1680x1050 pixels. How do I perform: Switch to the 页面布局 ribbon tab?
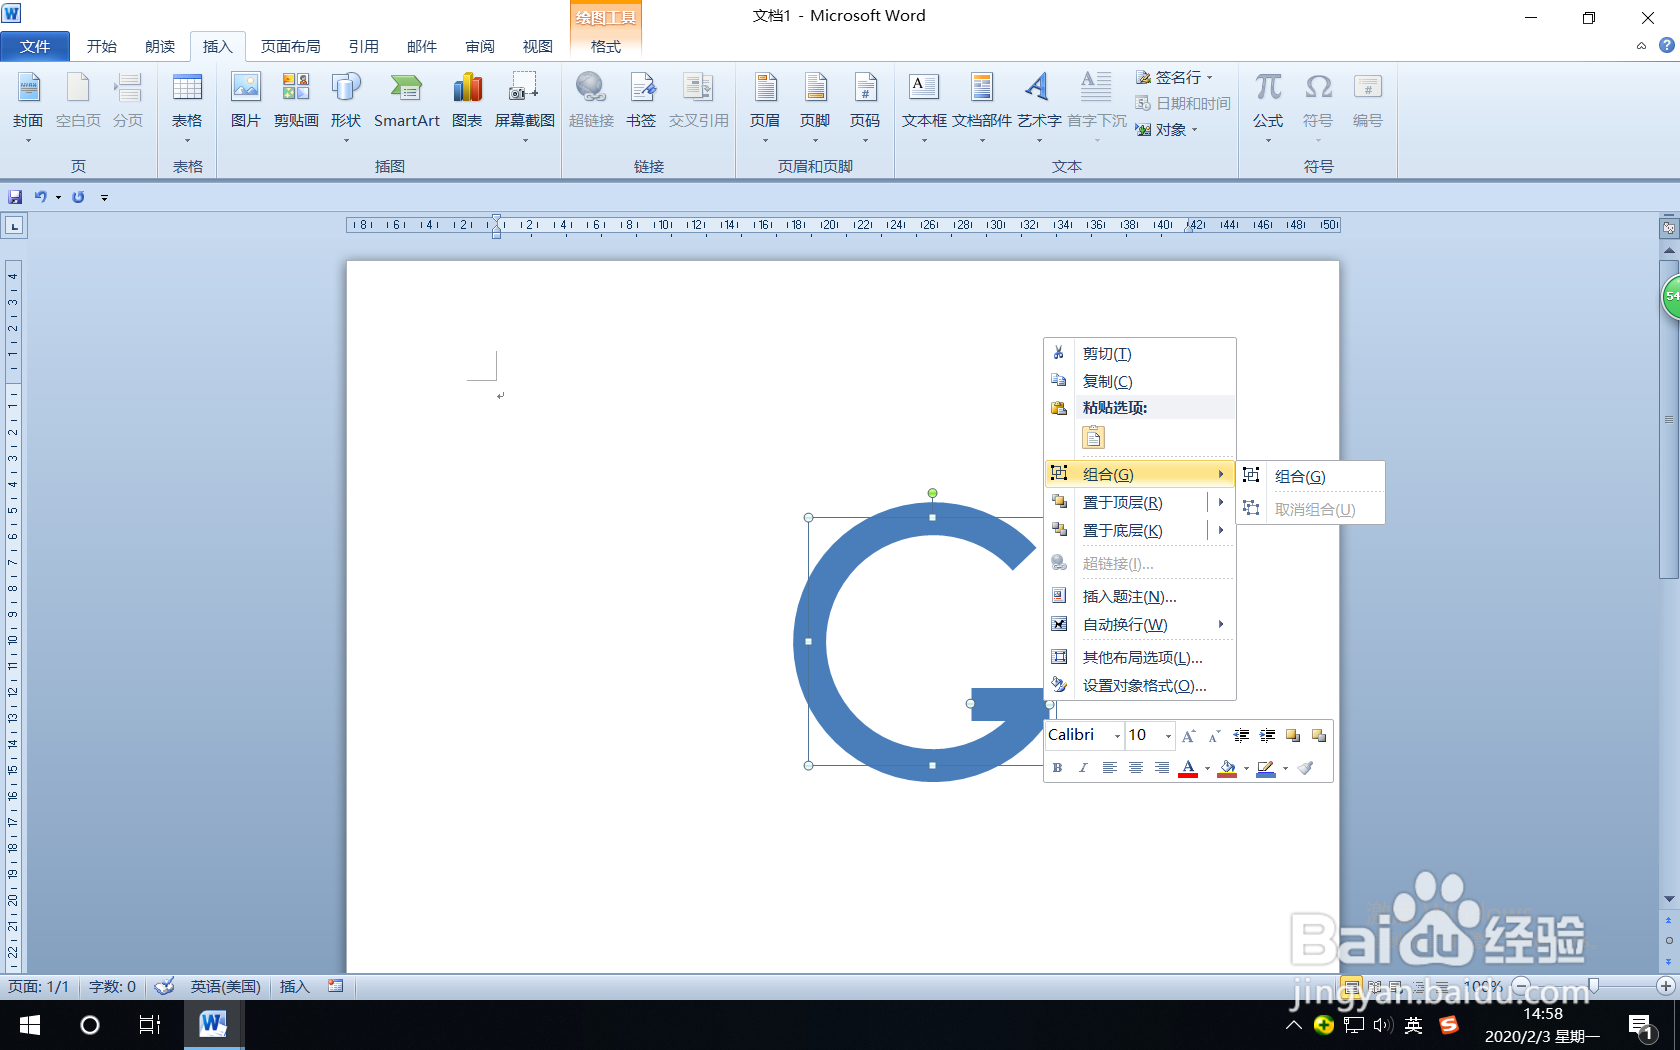pyautogui.click(x=288, y=46)
